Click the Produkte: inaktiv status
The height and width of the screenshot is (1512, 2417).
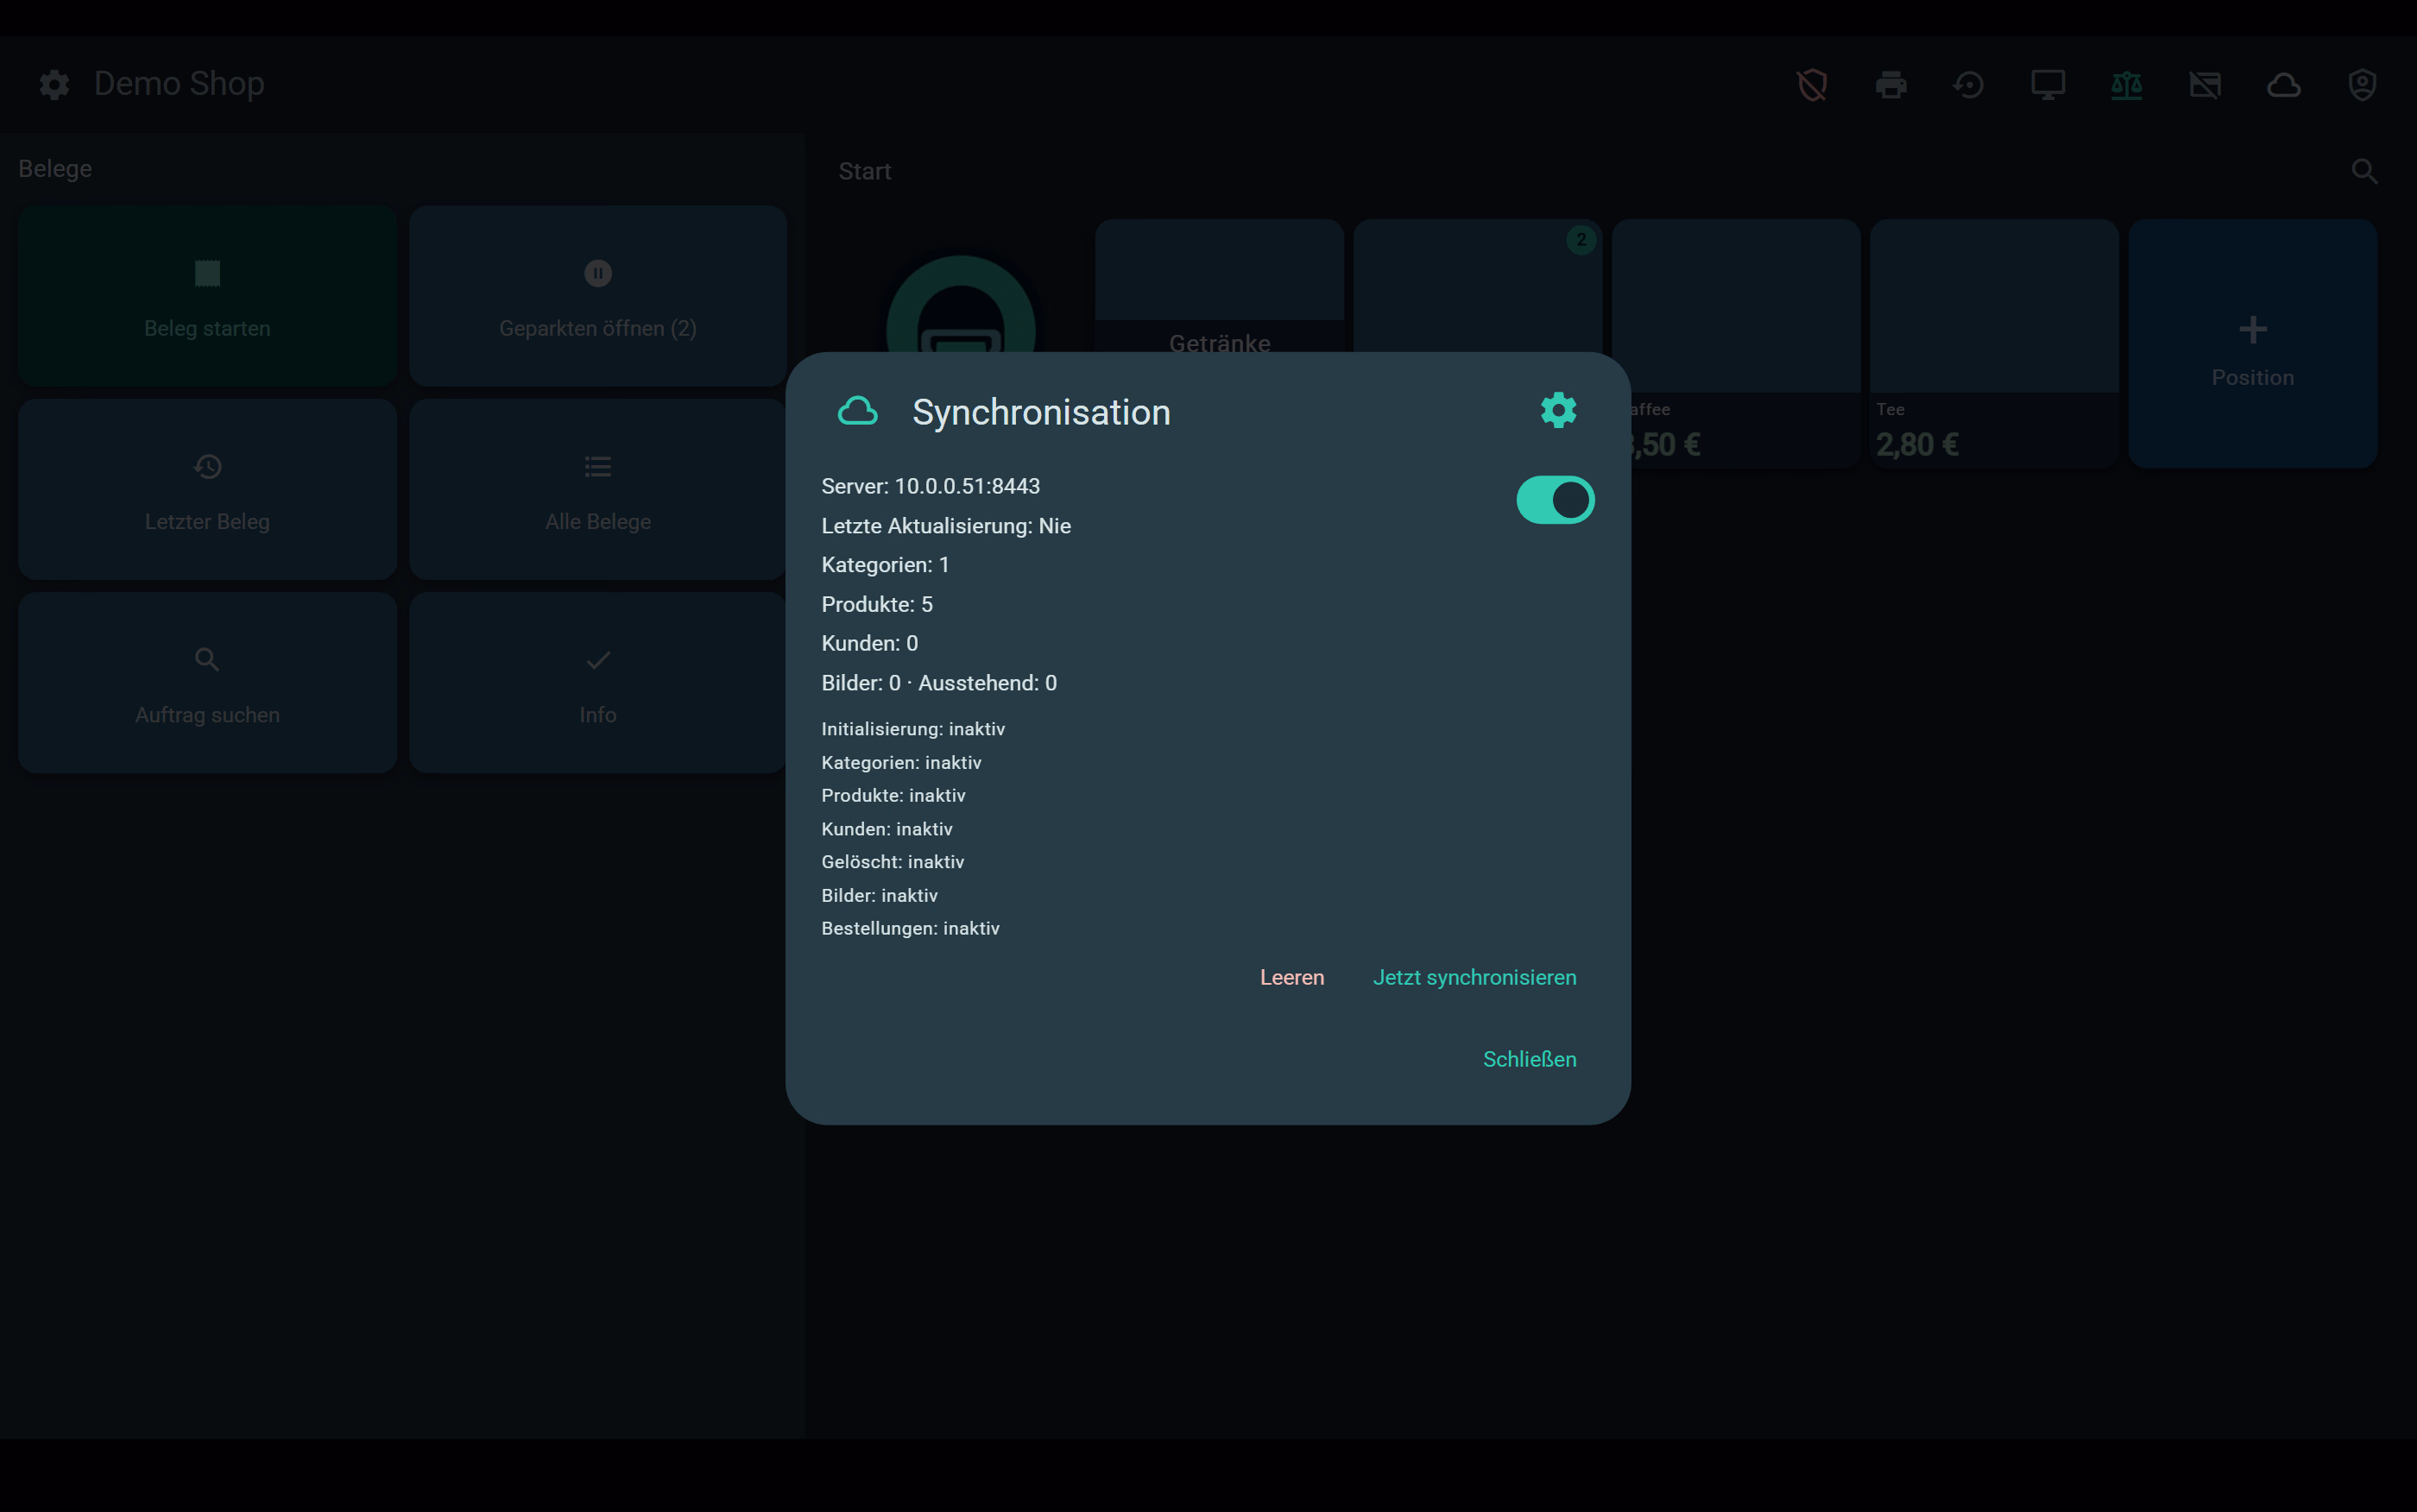click(893, 795)
